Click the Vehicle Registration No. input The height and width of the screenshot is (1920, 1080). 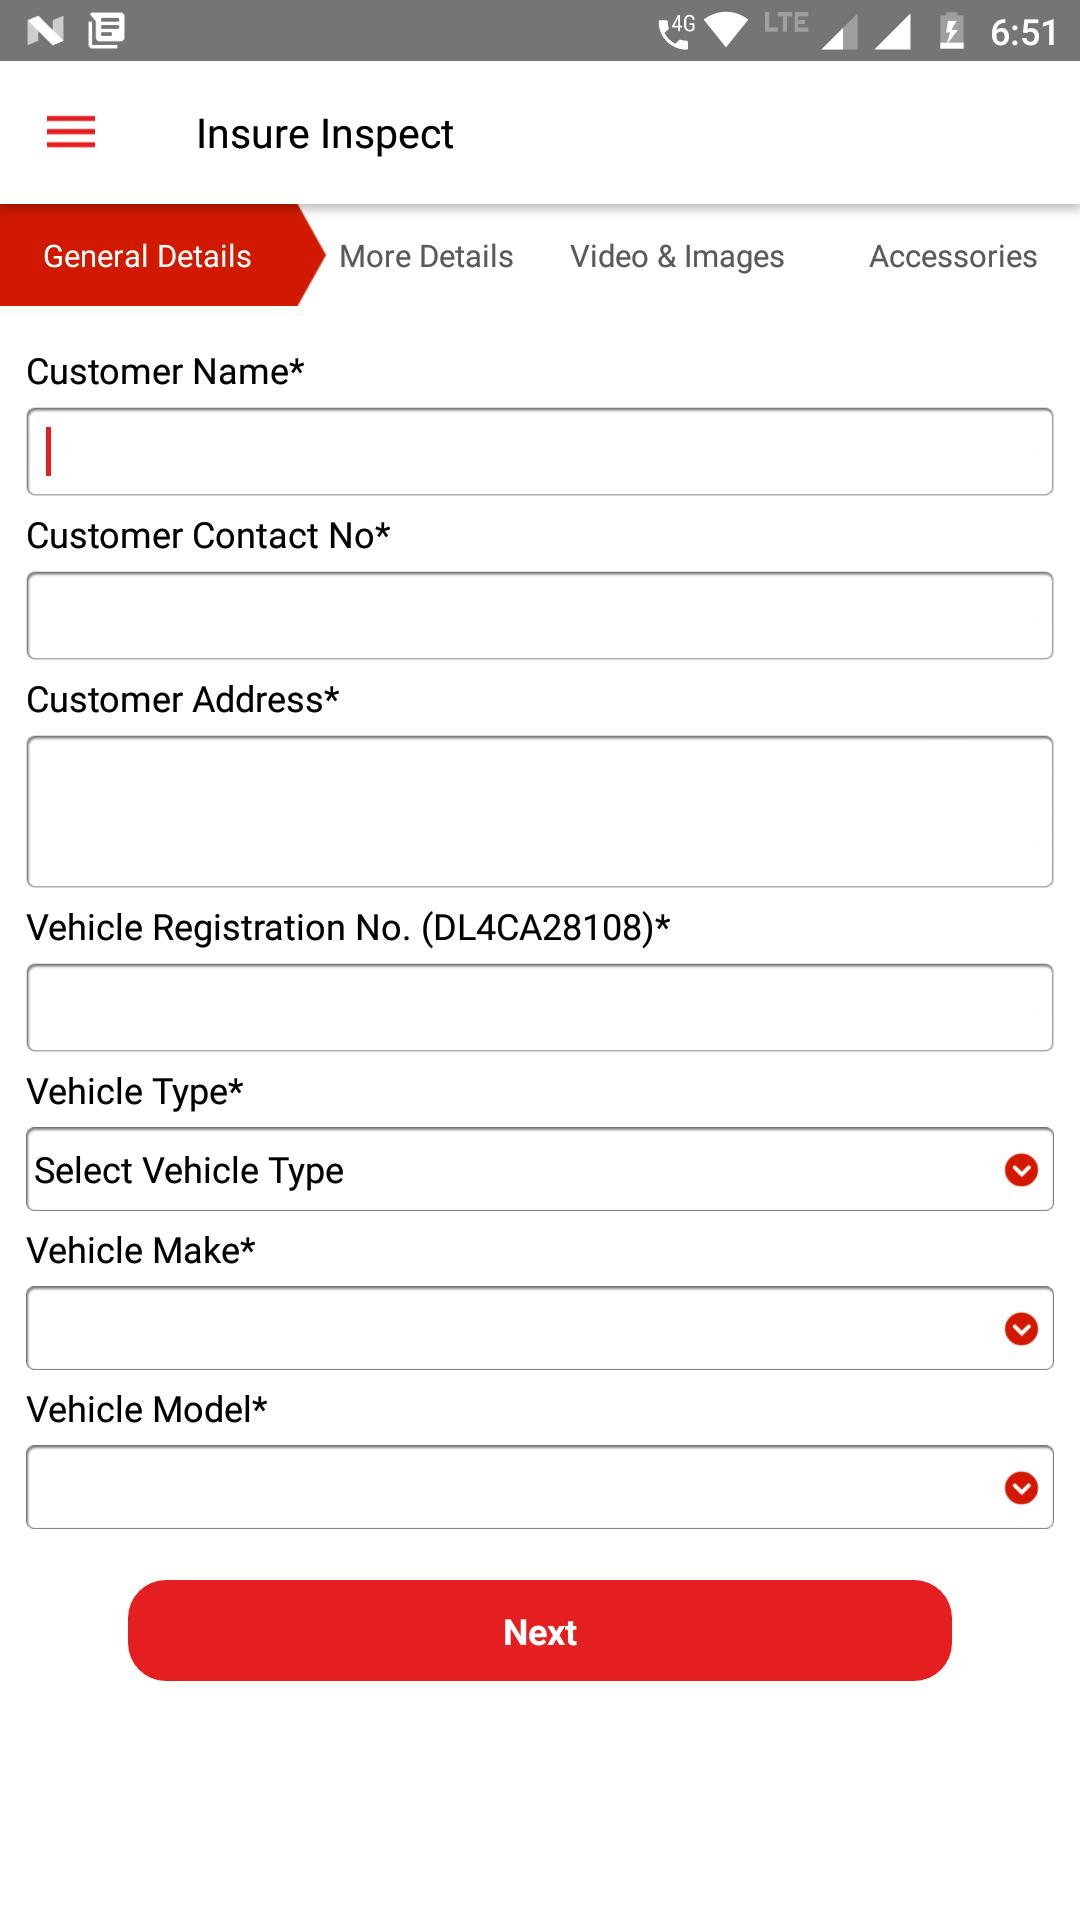(540, 1008)
